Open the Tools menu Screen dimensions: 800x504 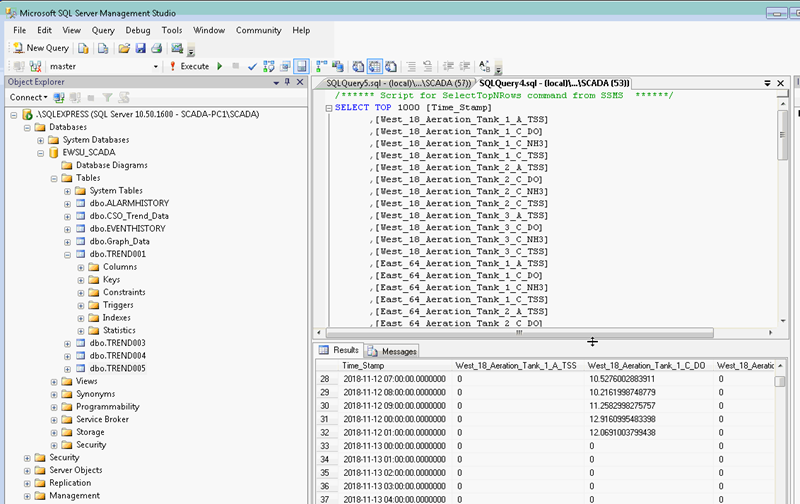coord(172,31)
